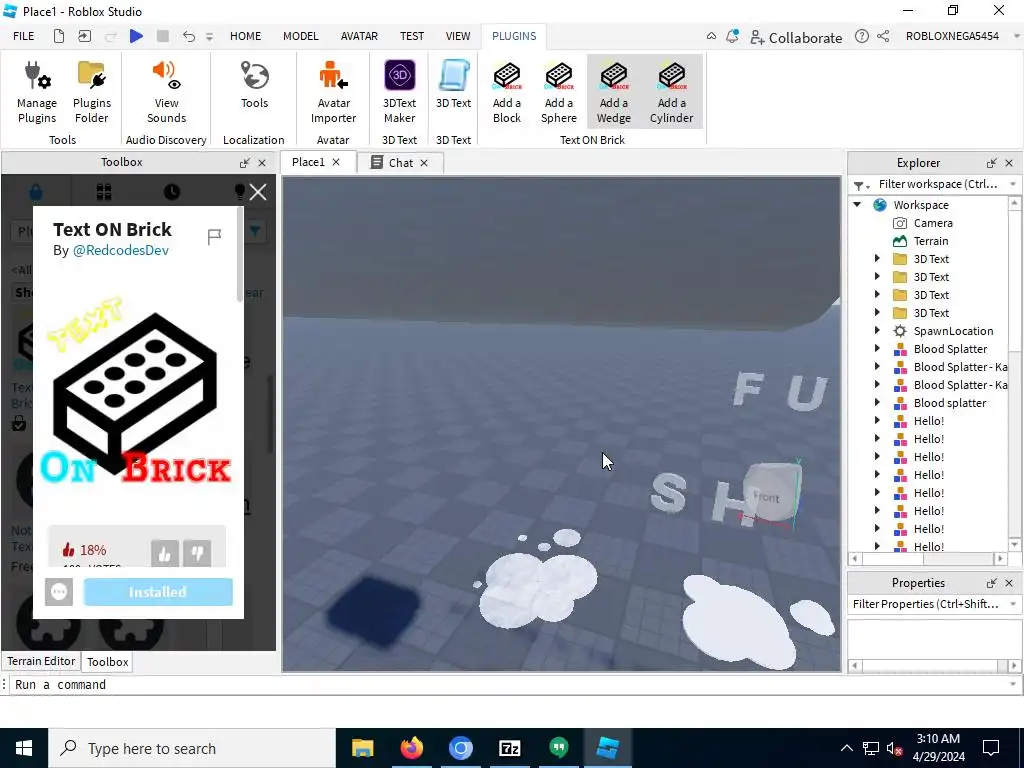Launch the Avatar Importer
Image resolution: width=1024 pixels, height=768 pixels.
click(x=333, y=92)
